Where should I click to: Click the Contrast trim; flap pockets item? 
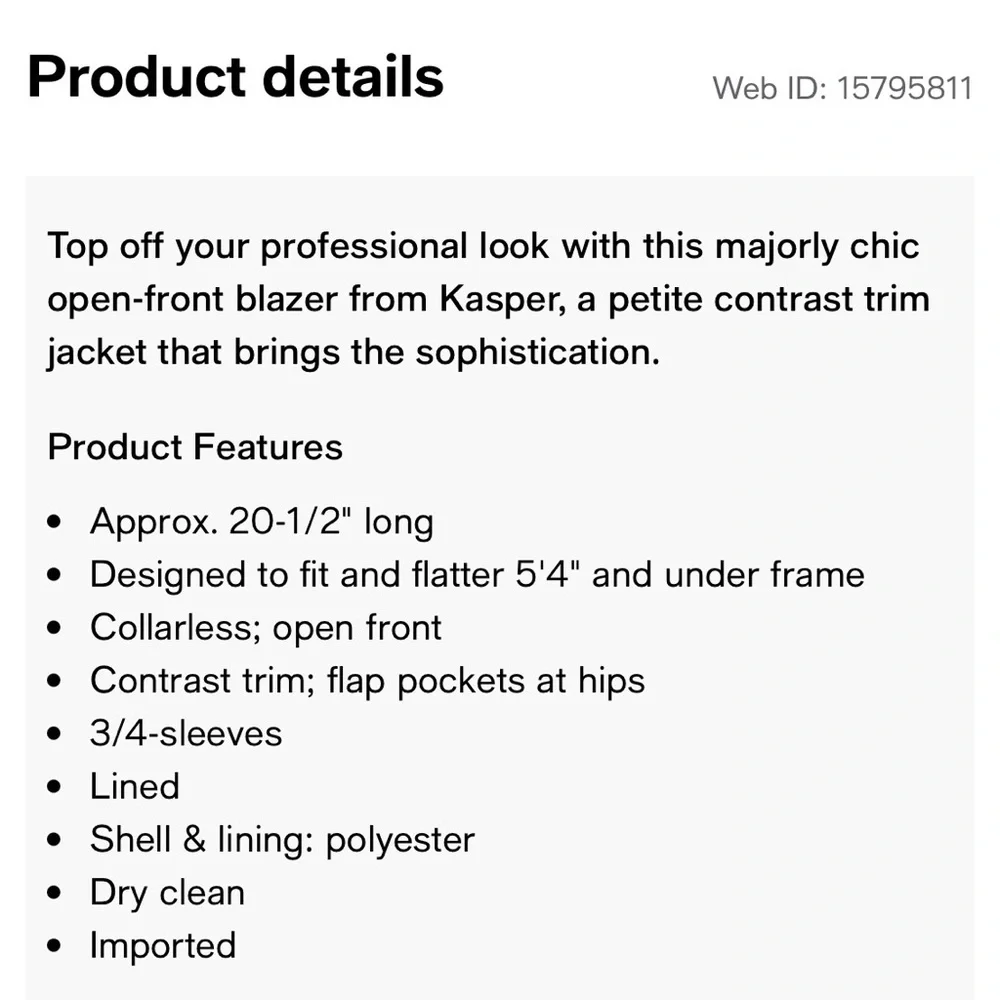(x=367, y=680)
